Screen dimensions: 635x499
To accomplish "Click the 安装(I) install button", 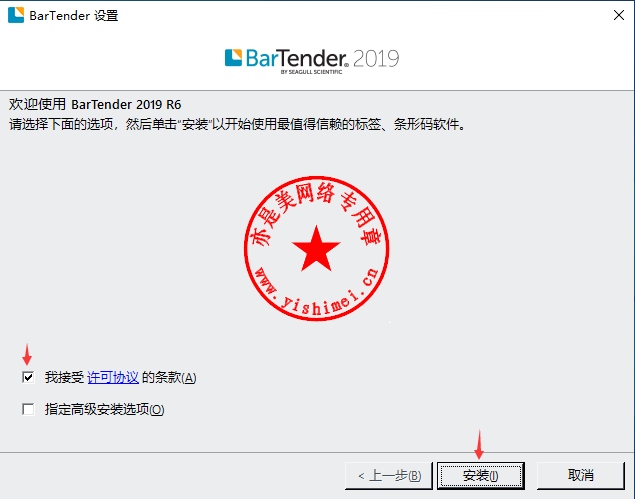I will click(x=481, y=476).
